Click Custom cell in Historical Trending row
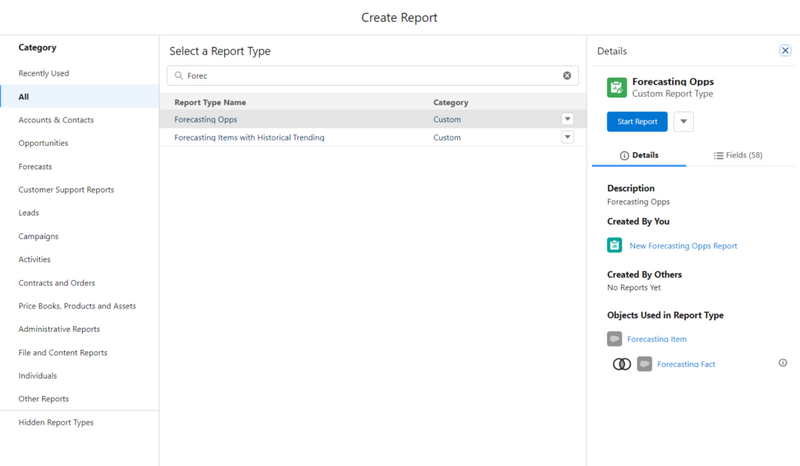This screenshot has height=466, width=800. pos(447,137)
